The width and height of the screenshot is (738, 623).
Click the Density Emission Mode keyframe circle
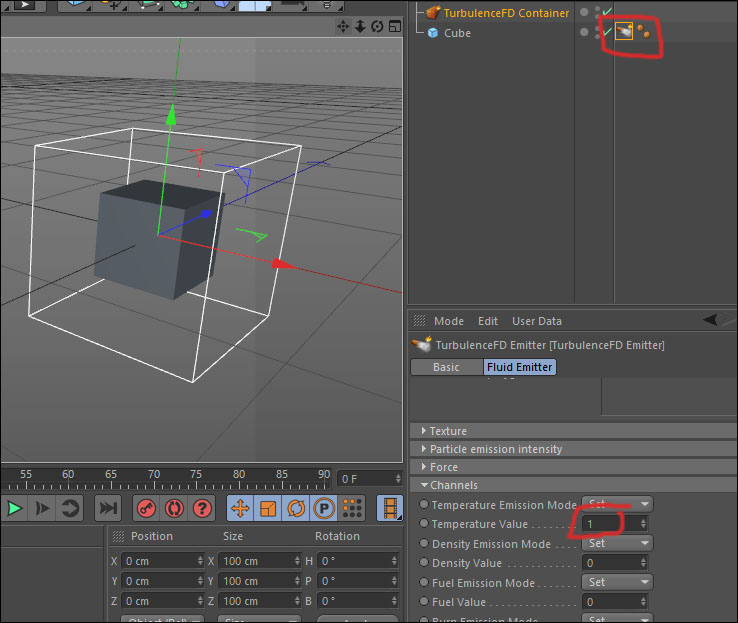[x=424, y=543]
